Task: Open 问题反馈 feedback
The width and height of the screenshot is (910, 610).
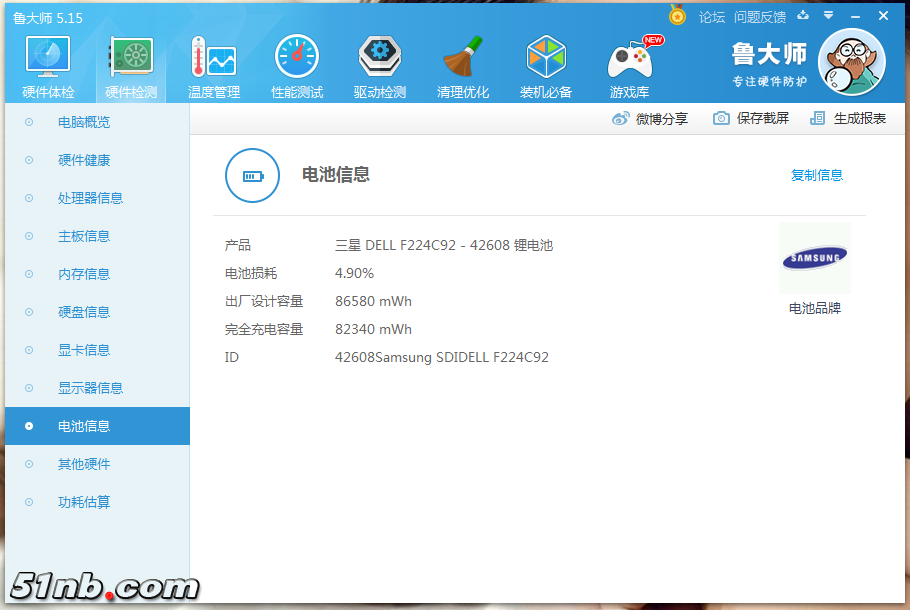Action: coord(760,17)
